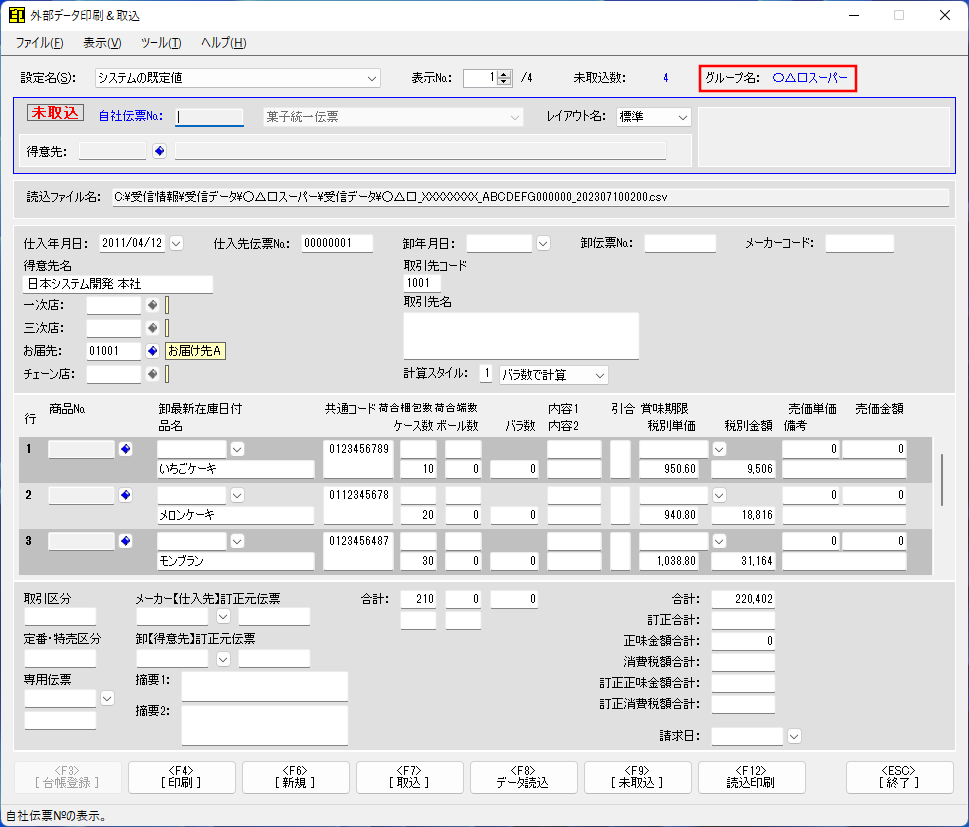Open the 請求日 date dropdown
969x827 pixels.
pos(795,736)
